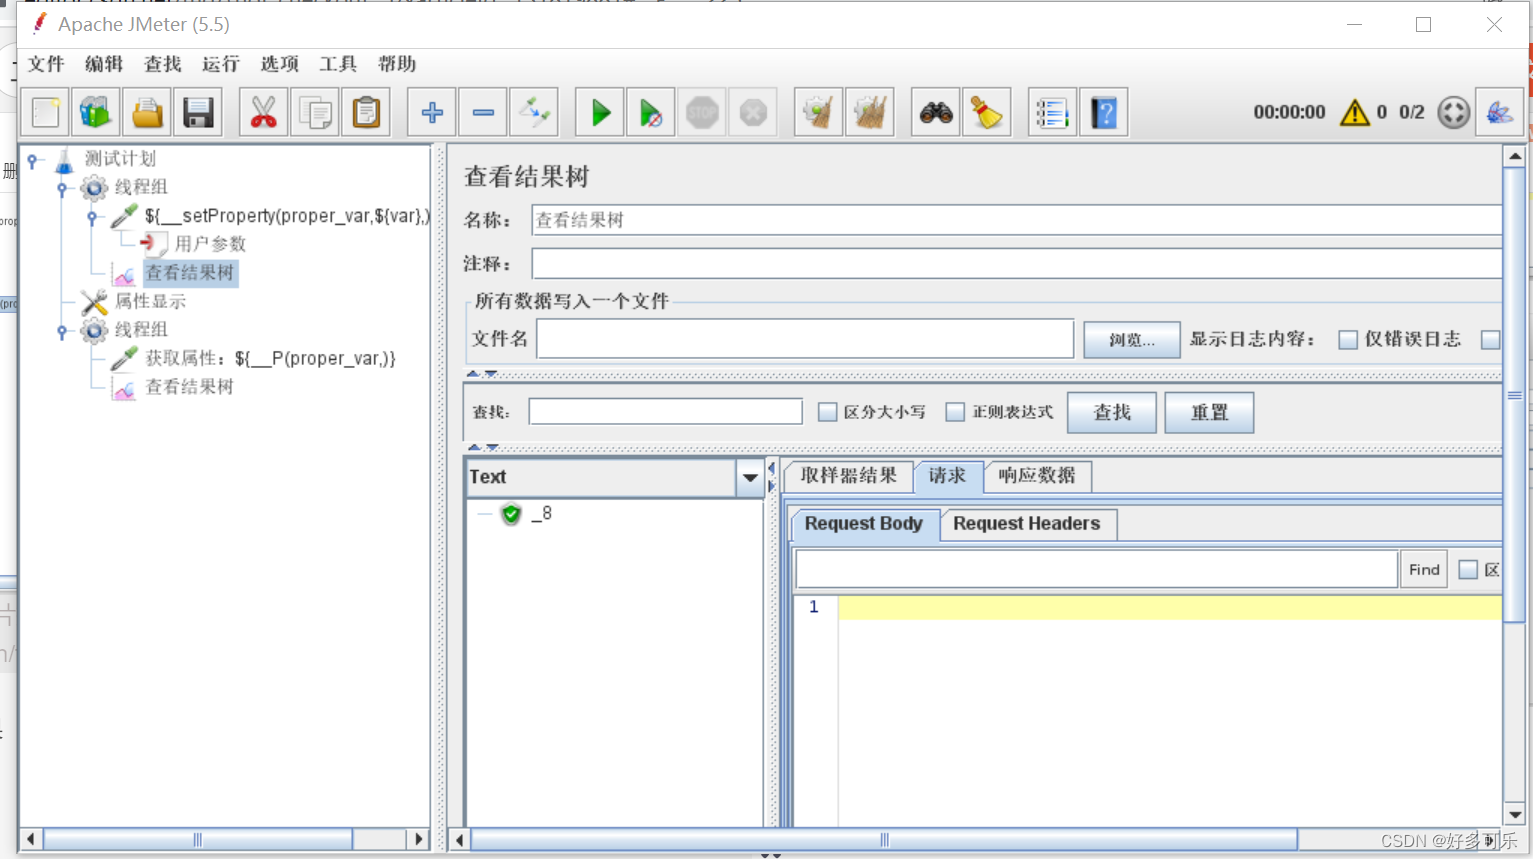Select the 属性显示 node
This screenshot has width=1533, height=859.
150,301
